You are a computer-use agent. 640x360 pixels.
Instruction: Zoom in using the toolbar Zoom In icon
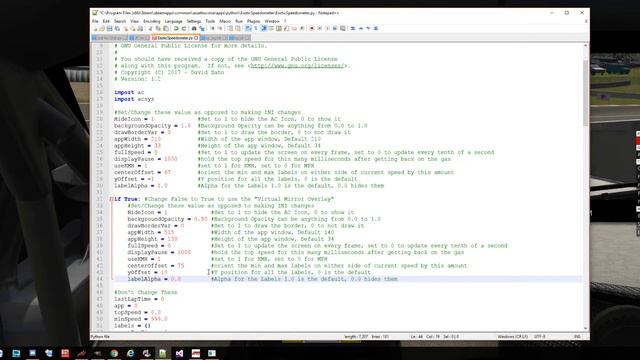pos(212,29)
